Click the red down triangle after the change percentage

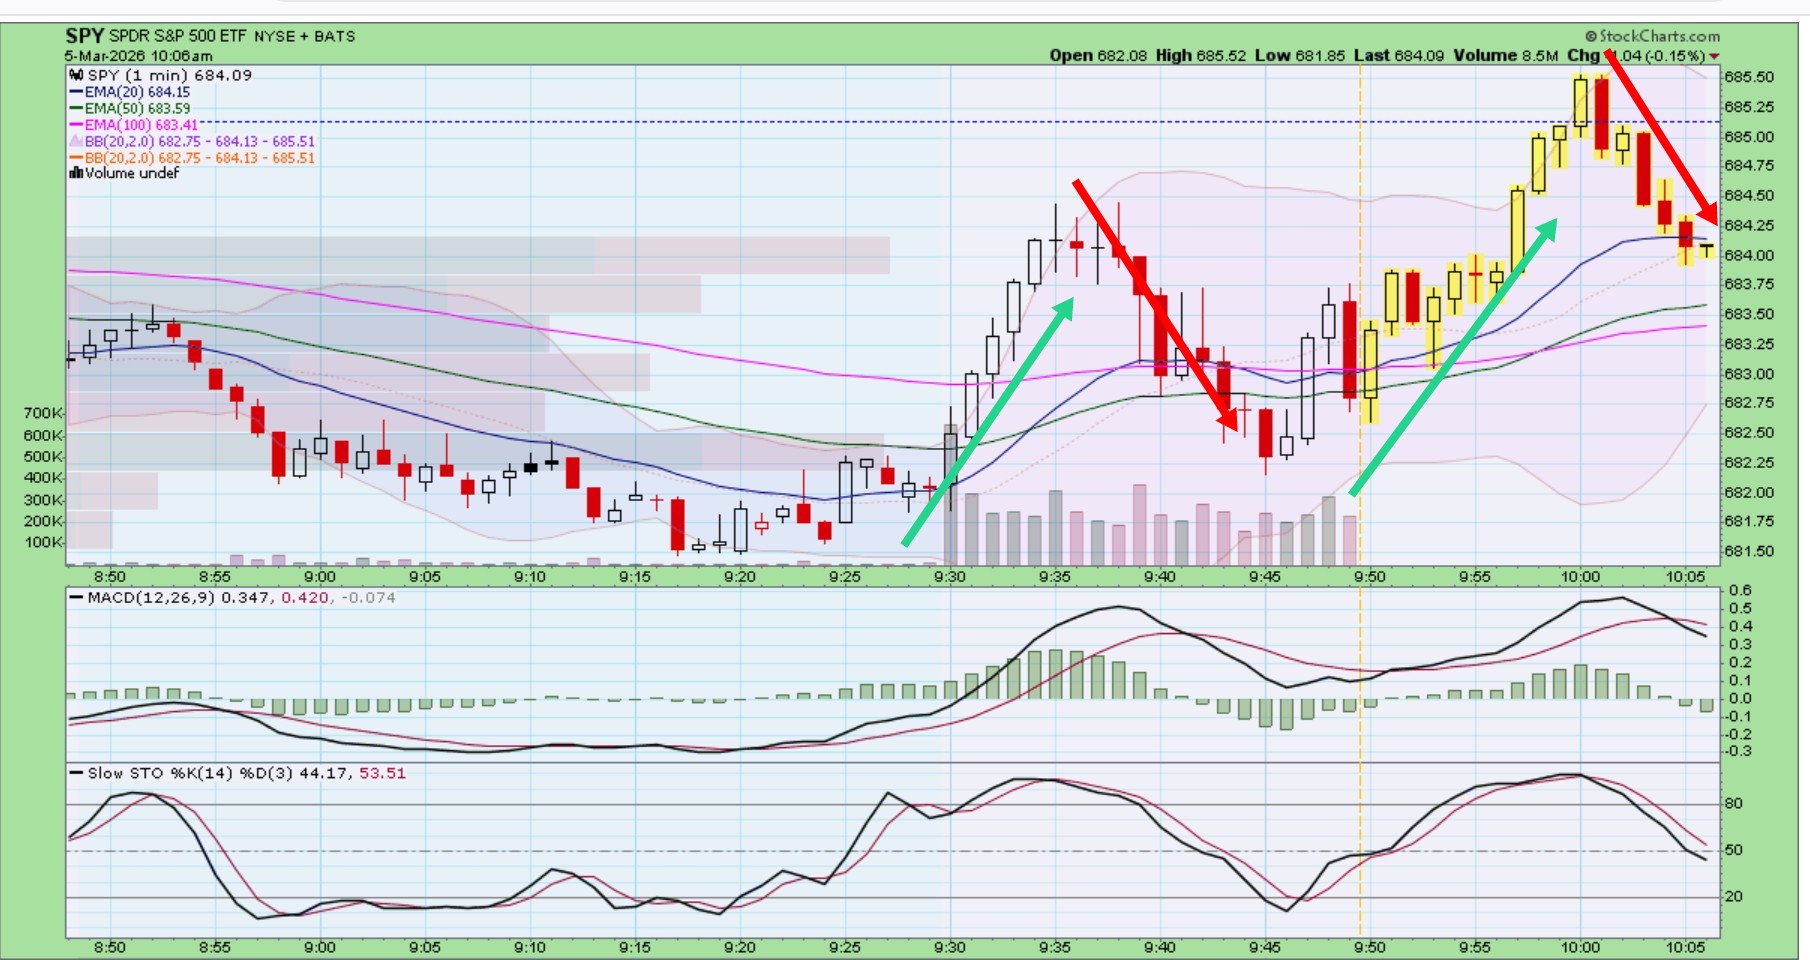1714,56
